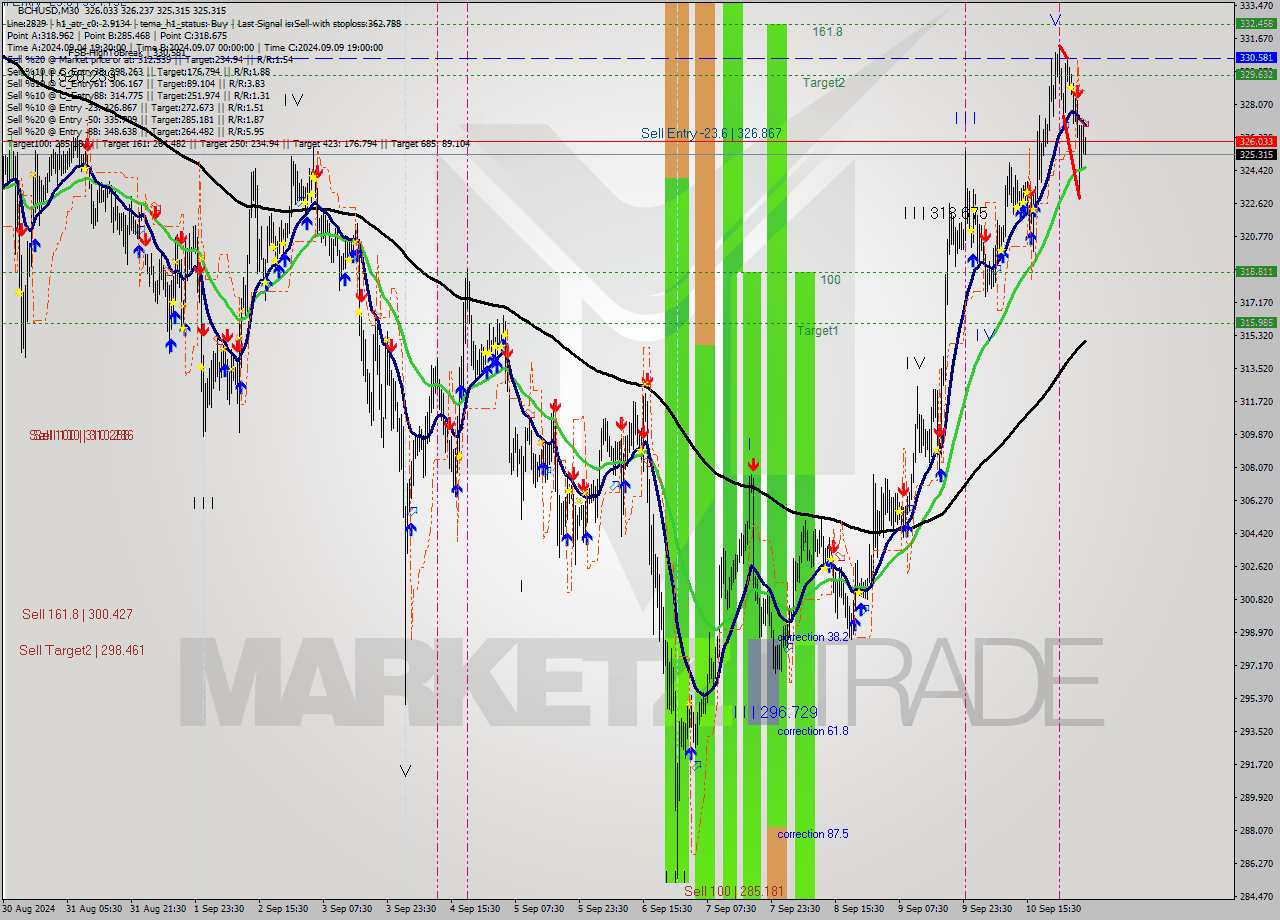Select the 'Sell Entry -23.6 | 326.867' label
This screenshot has height=920, width=1280.
click(x=711, y=133)
